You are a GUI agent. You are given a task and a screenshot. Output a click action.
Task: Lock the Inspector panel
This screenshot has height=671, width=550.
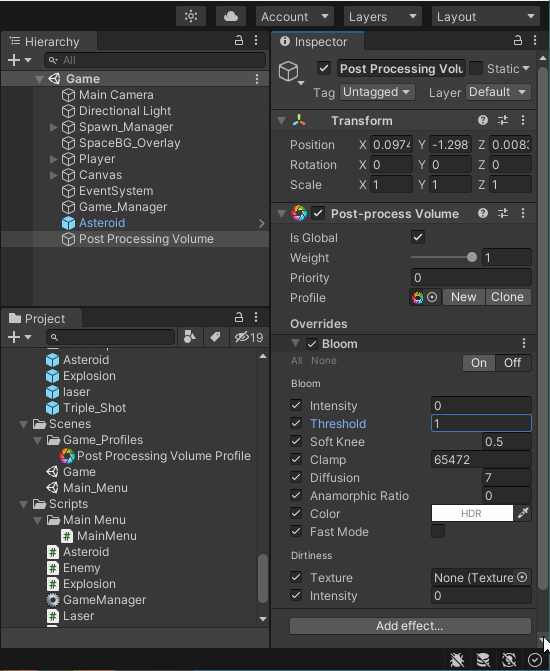pyautogui.click(x=518, y=41)
